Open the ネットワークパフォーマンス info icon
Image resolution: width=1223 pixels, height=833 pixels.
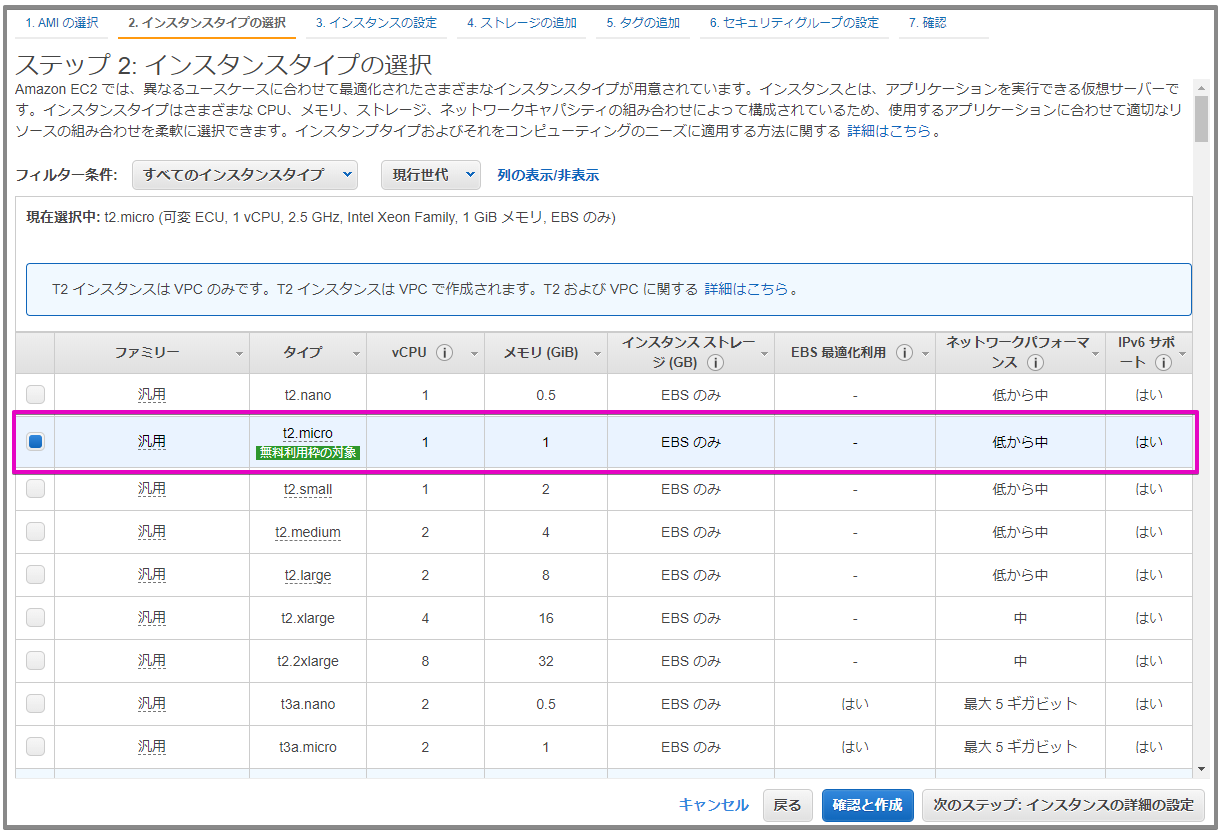pos(1035,363)
